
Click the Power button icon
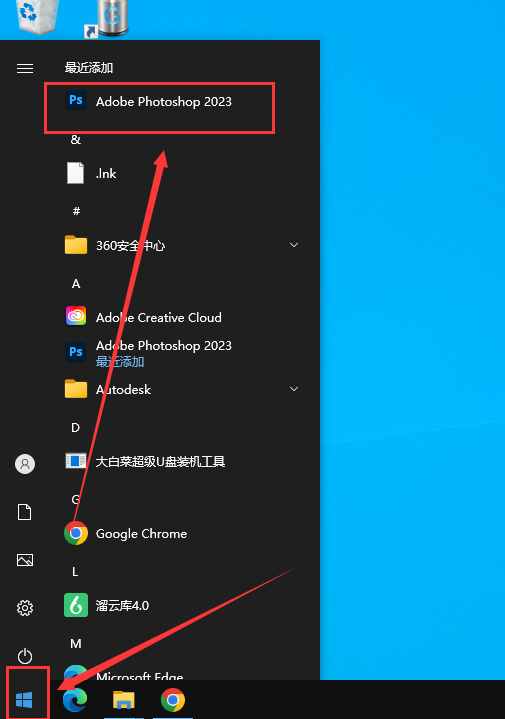[25, 656]
